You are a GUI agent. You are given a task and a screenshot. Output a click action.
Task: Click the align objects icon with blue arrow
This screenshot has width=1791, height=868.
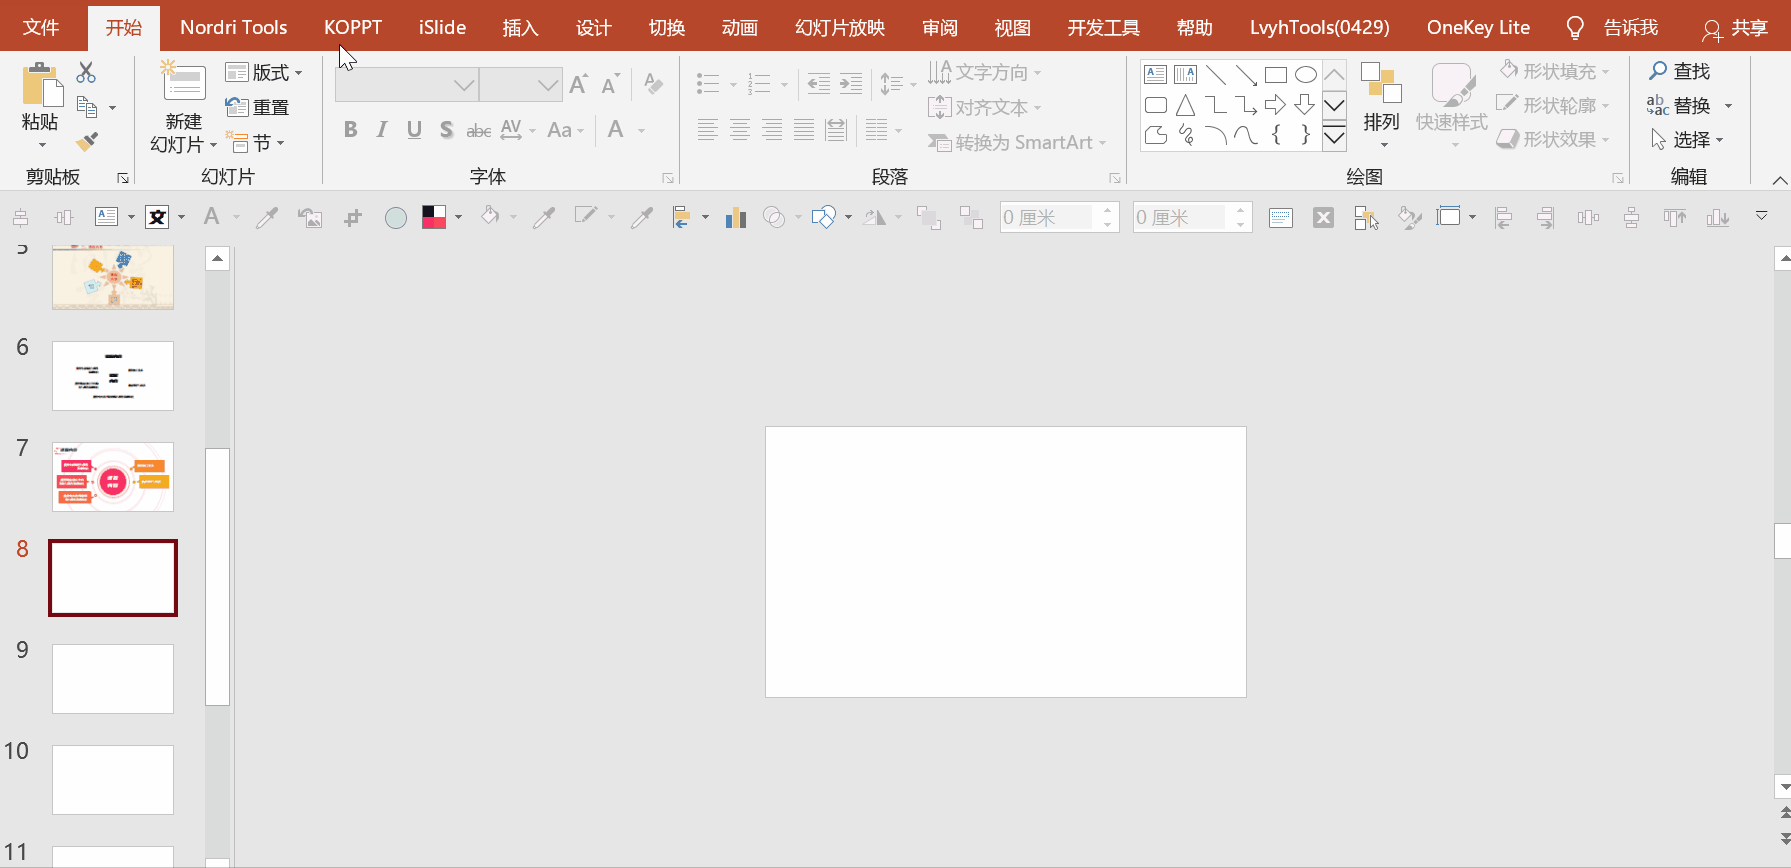pyautogui.click(x=682, y=217)
